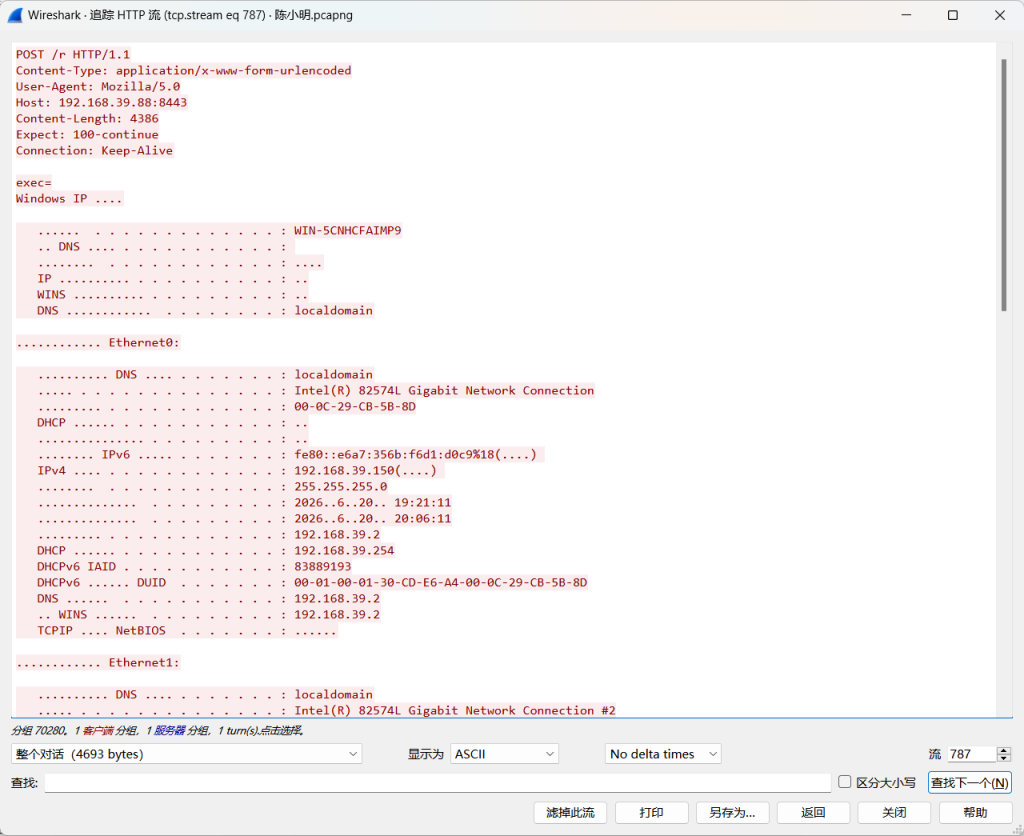Viewport: 1024px width, 836px height.
Task: Click the stream number field showing 787
Action: click(x=971, y=754)
